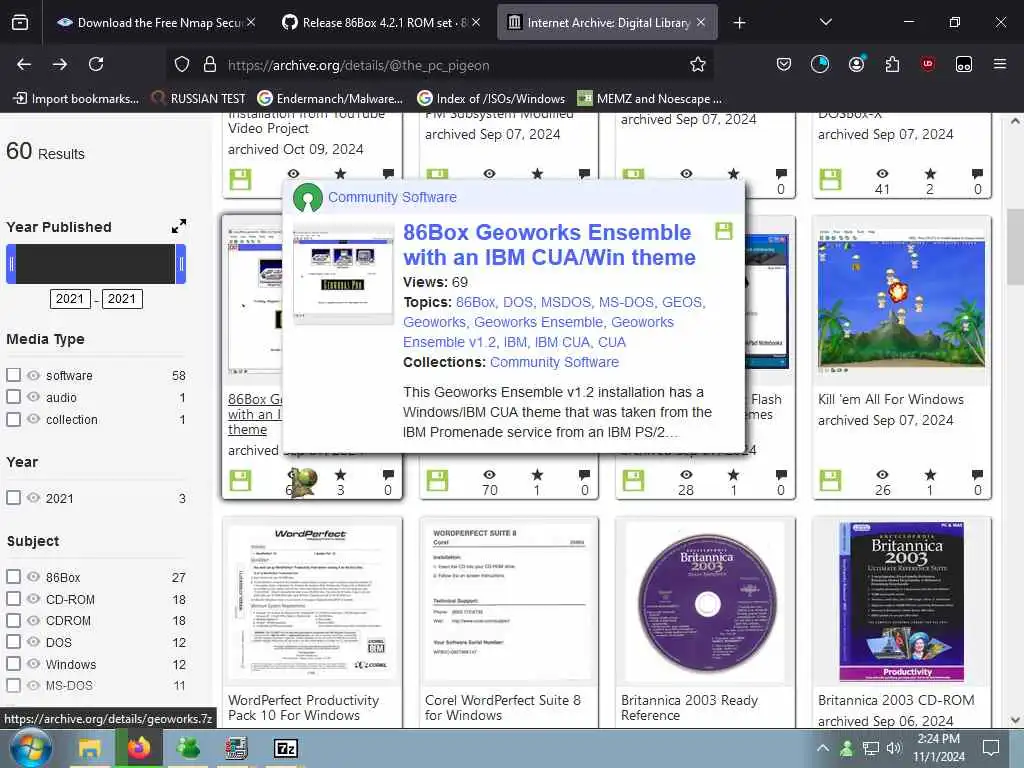
Task: Toggle the eye icon beside Windows subject
Action: coord(33,664)
